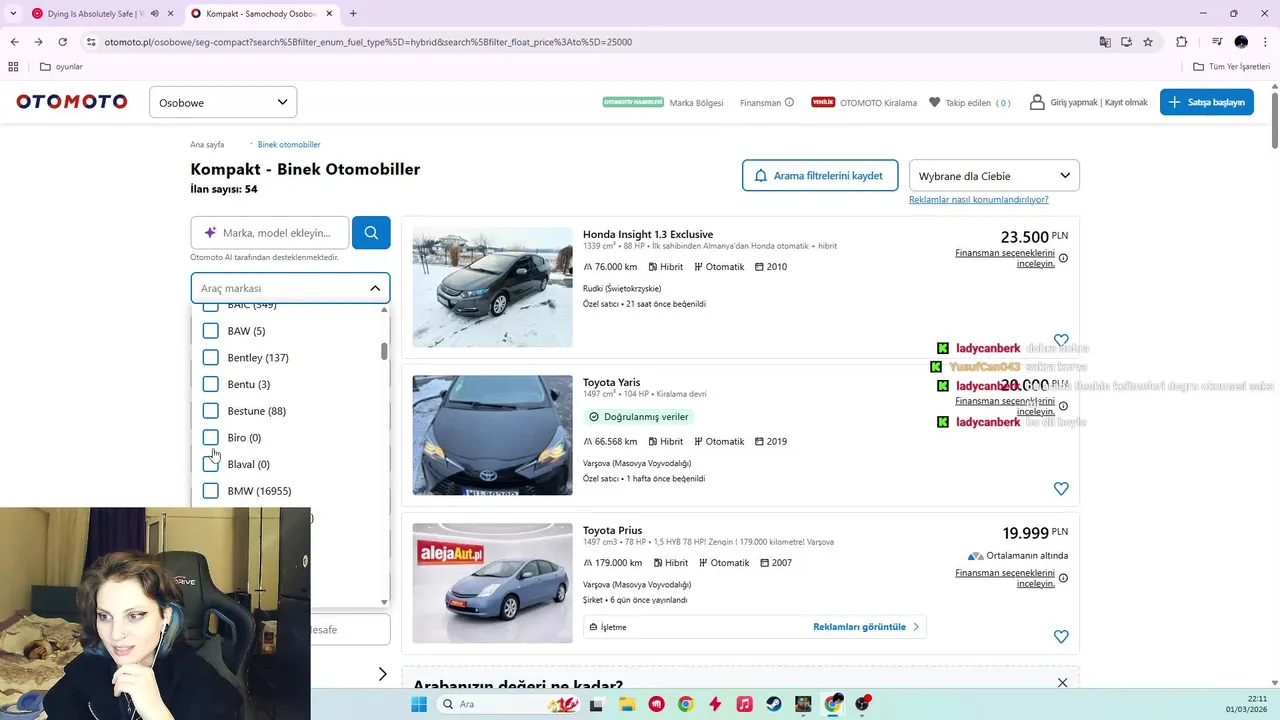Open File Explorer from the taskbar
Screen dimensions: 1280x720
[x=626, y=704]
